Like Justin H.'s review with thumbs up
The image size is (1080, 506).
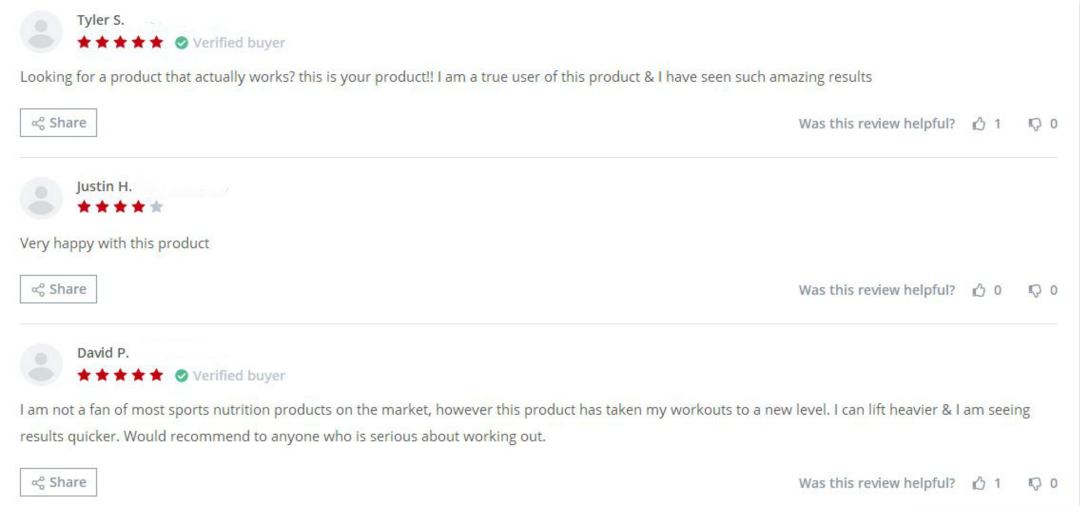pyautogui.click(x=979, y=291)
